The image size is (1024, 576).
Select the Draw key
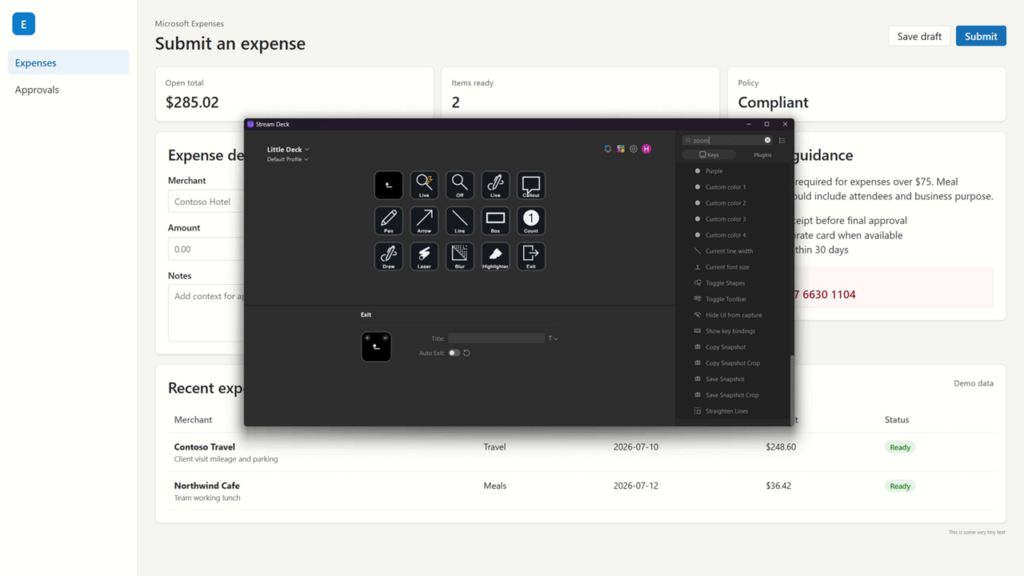(x=389, y=257)
